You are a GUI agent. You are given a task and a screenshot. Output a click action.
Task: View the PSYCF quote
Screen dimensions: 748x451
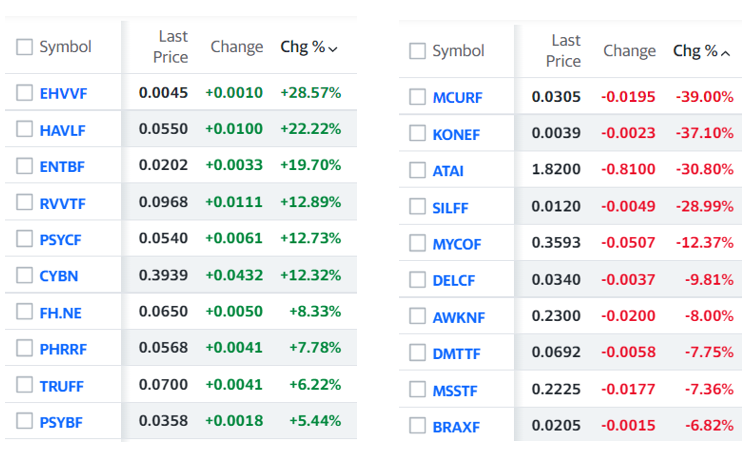(x=61, y=240)
